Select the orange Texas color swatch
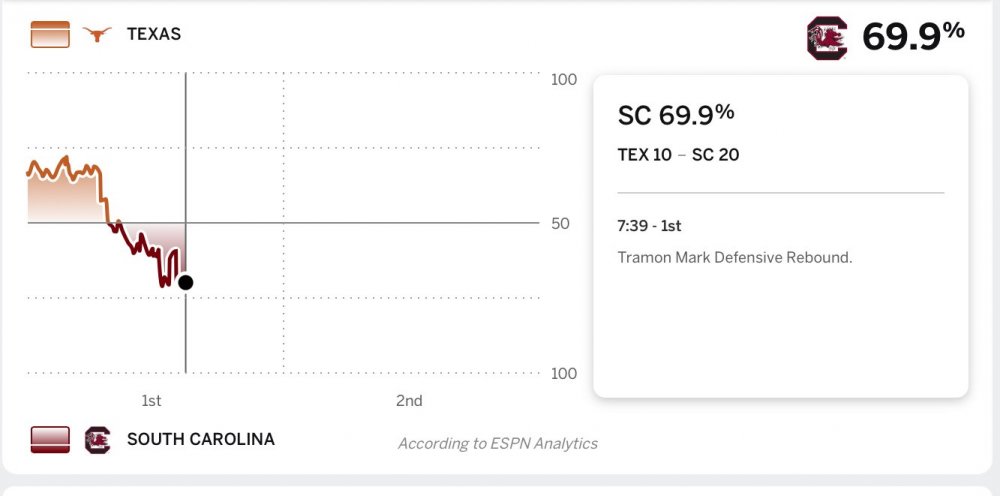 pyautogui.click(x=50, y=35)
